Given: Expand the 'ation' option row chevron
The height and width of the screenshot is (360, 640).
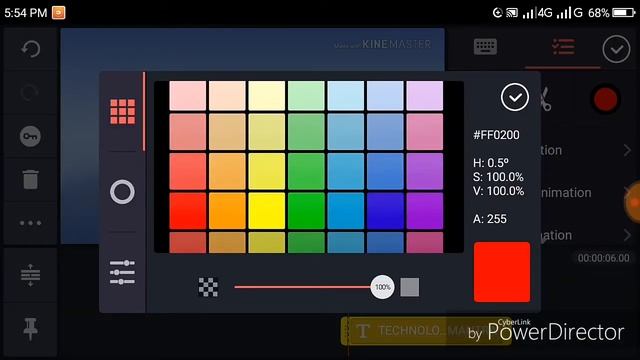Looking at the screenshot, I should point(627,235).
